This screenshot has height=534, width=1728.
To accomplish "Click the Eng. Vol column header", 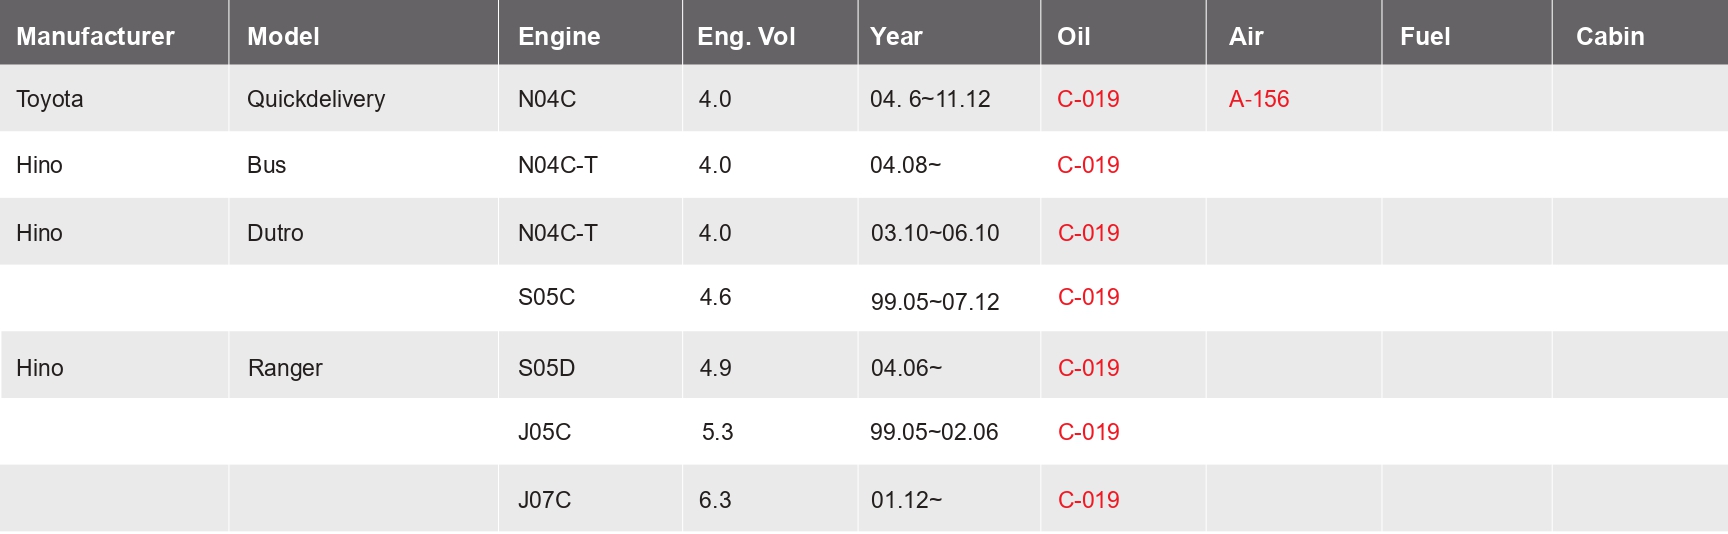I will pyautogui.click(x=746, y=37).
